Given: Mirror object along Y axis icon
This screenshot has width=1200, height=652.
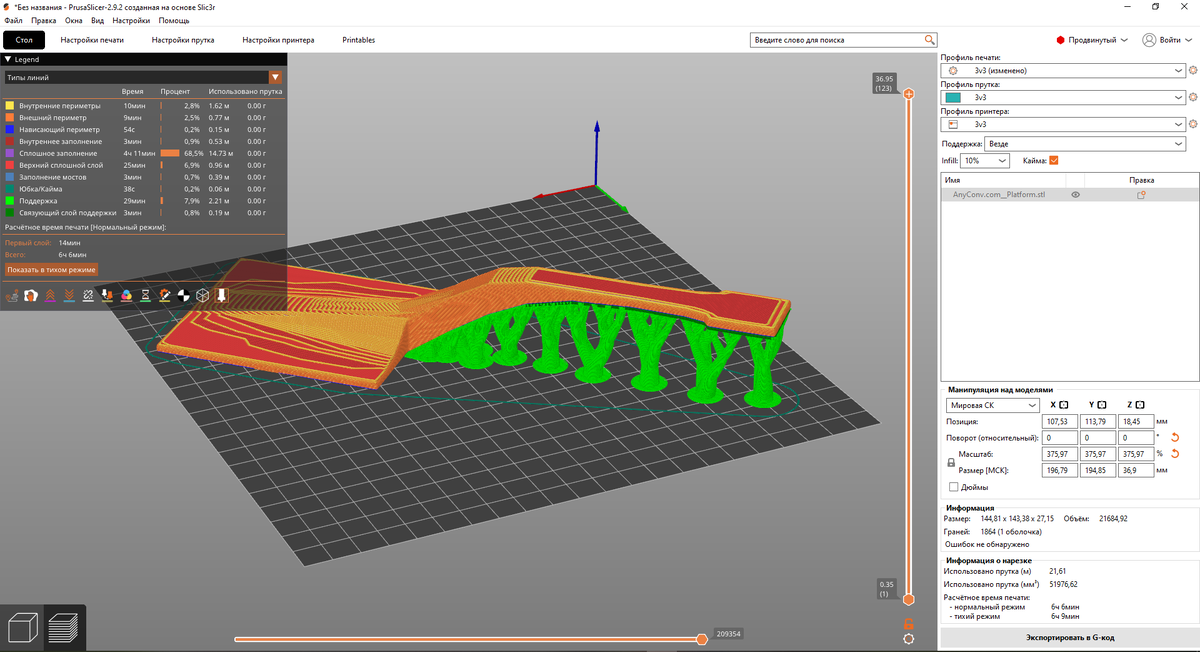Looking at the screenshot, I should [x=1101, y=404].
